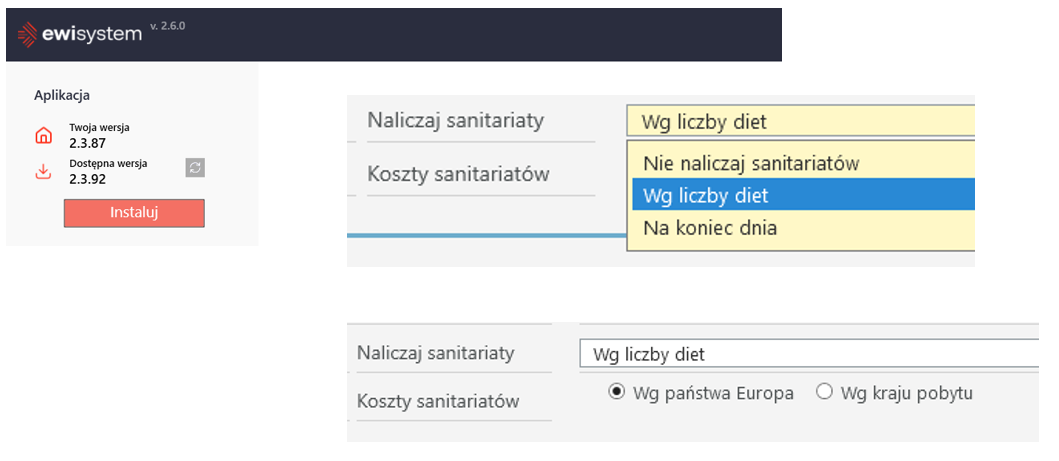The image size is (1059, 461).
Task: Click Koszty sanitariatów label left of option list
Action: (458, 174)
